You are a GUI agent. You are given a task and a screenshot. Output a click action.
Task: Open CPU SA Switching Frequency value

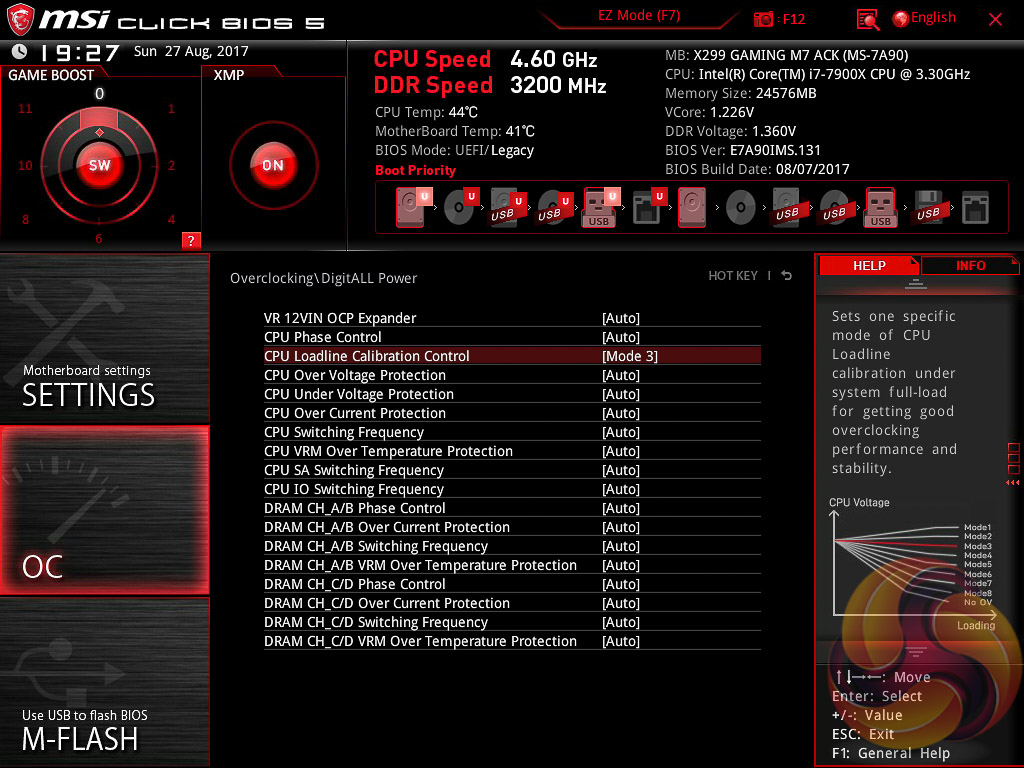click(620, 470)
